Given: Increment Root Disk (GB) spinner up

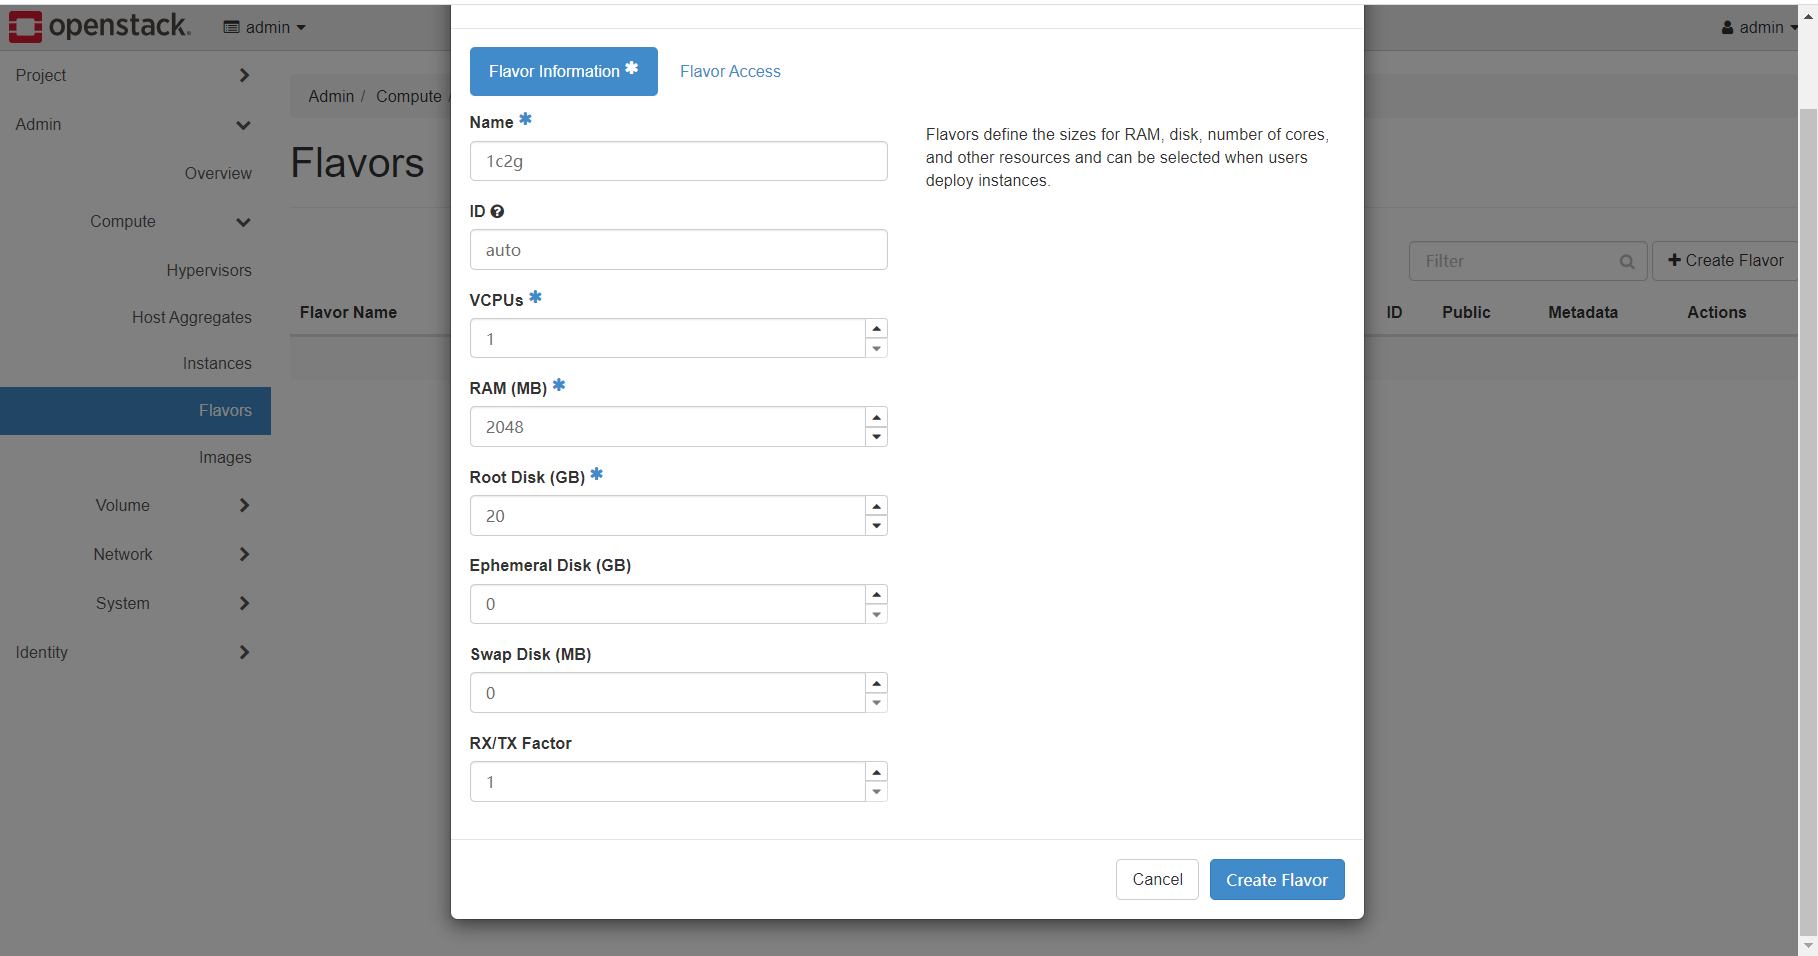Looking at the screenshot, I should click(876, 506).
